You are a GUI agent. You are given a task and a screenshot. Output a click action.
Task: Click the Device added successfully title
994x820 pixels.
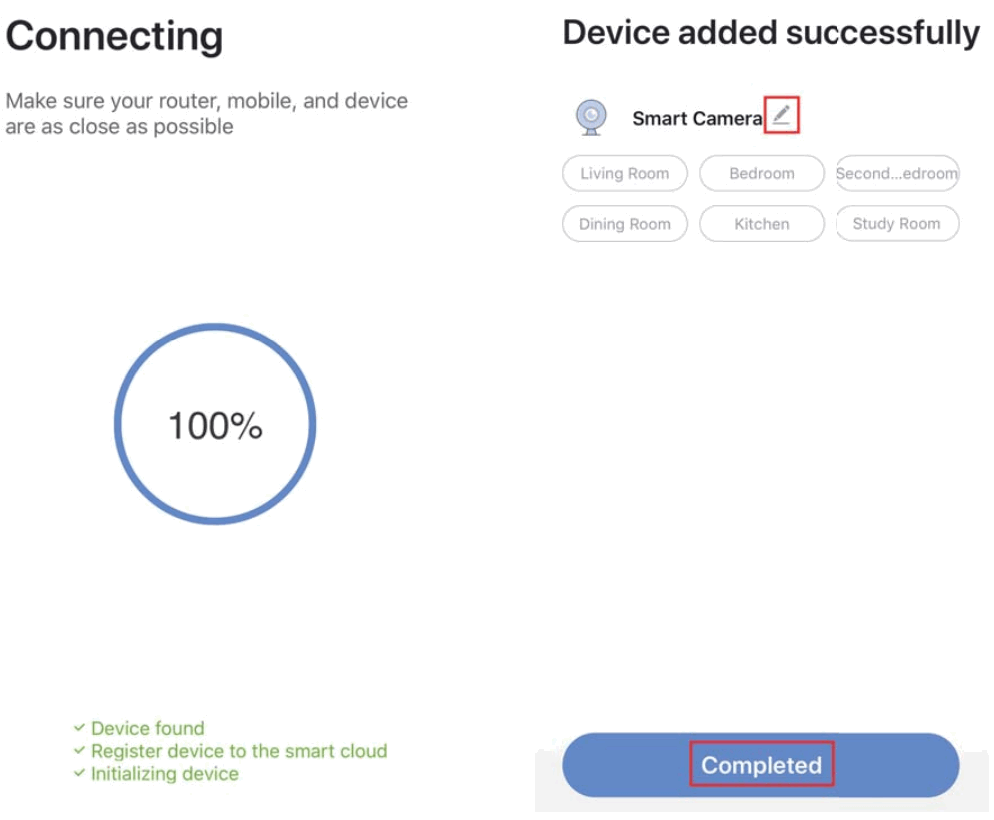770,33
